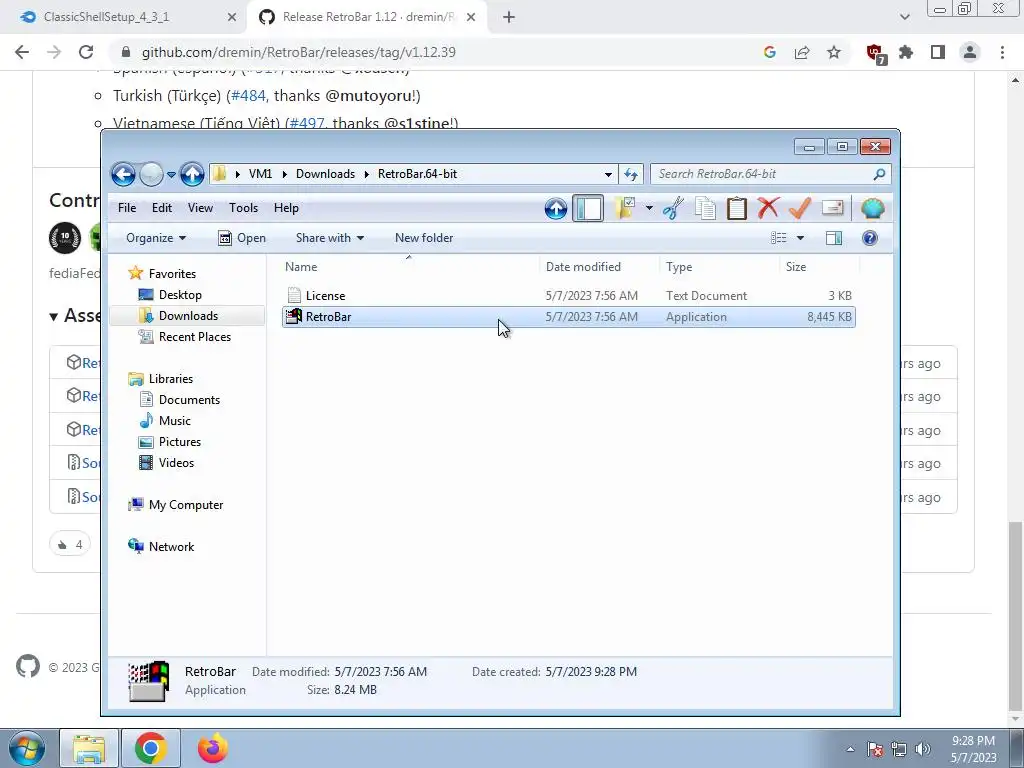Expand the view options dropdown arrow
This screenshot has width=1024, height=768.
click(800, 238)
